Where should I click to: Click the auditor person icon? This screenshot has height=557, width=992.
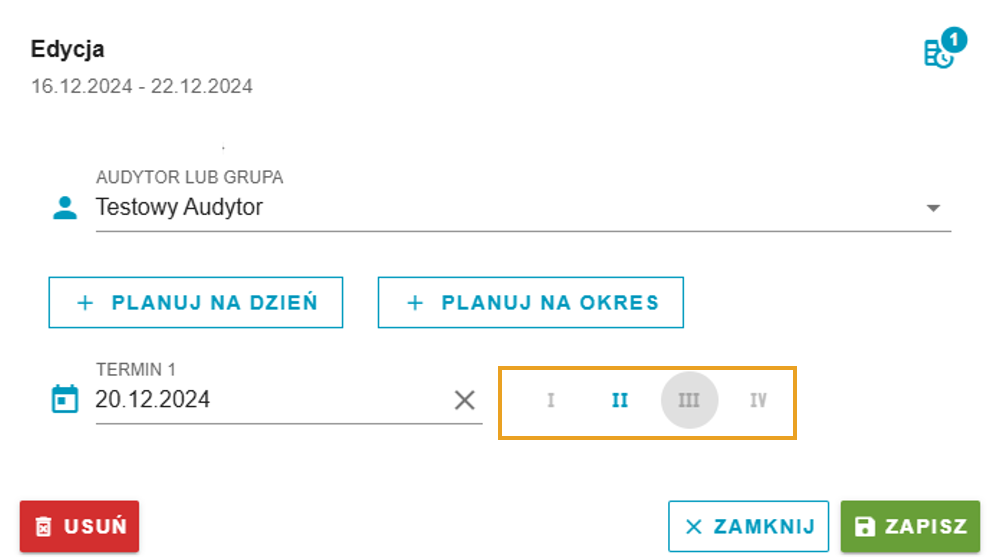[x=65, y=208]
